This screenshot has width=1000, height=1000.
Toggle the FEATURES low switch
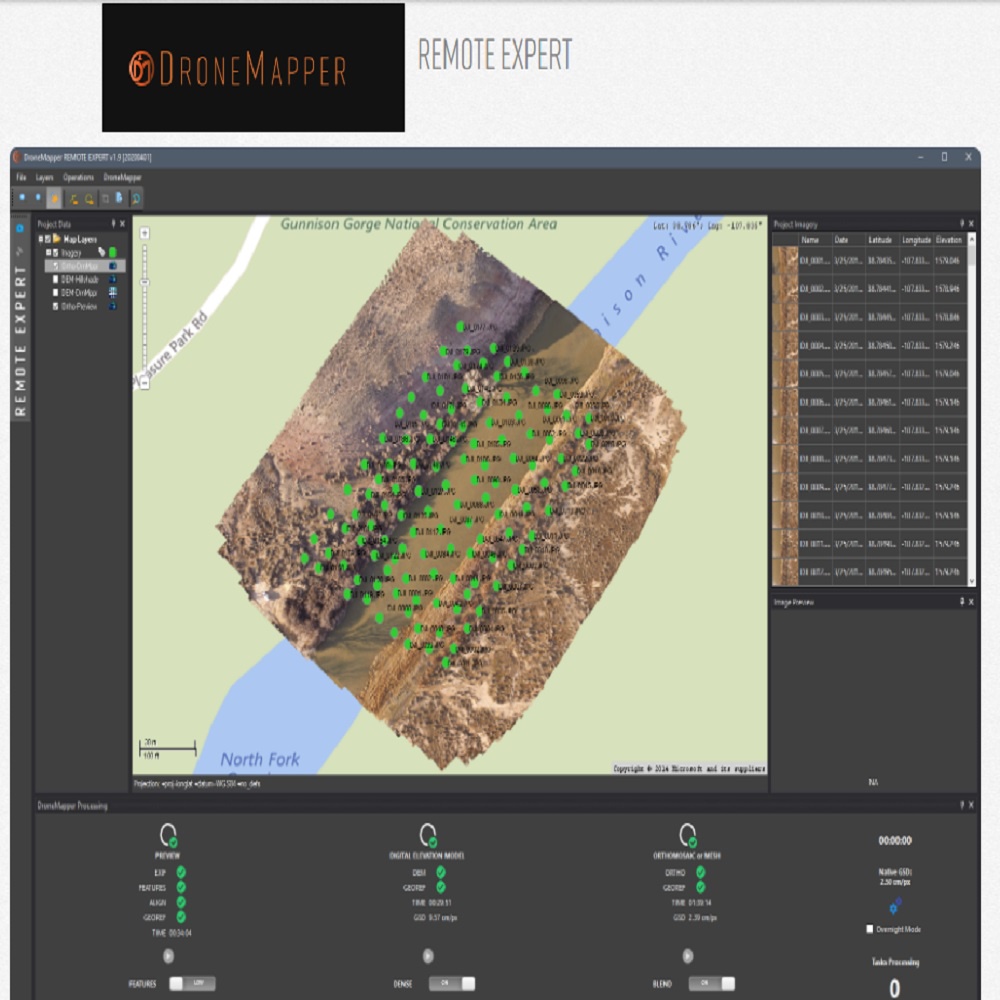click(x=192, y=983)
